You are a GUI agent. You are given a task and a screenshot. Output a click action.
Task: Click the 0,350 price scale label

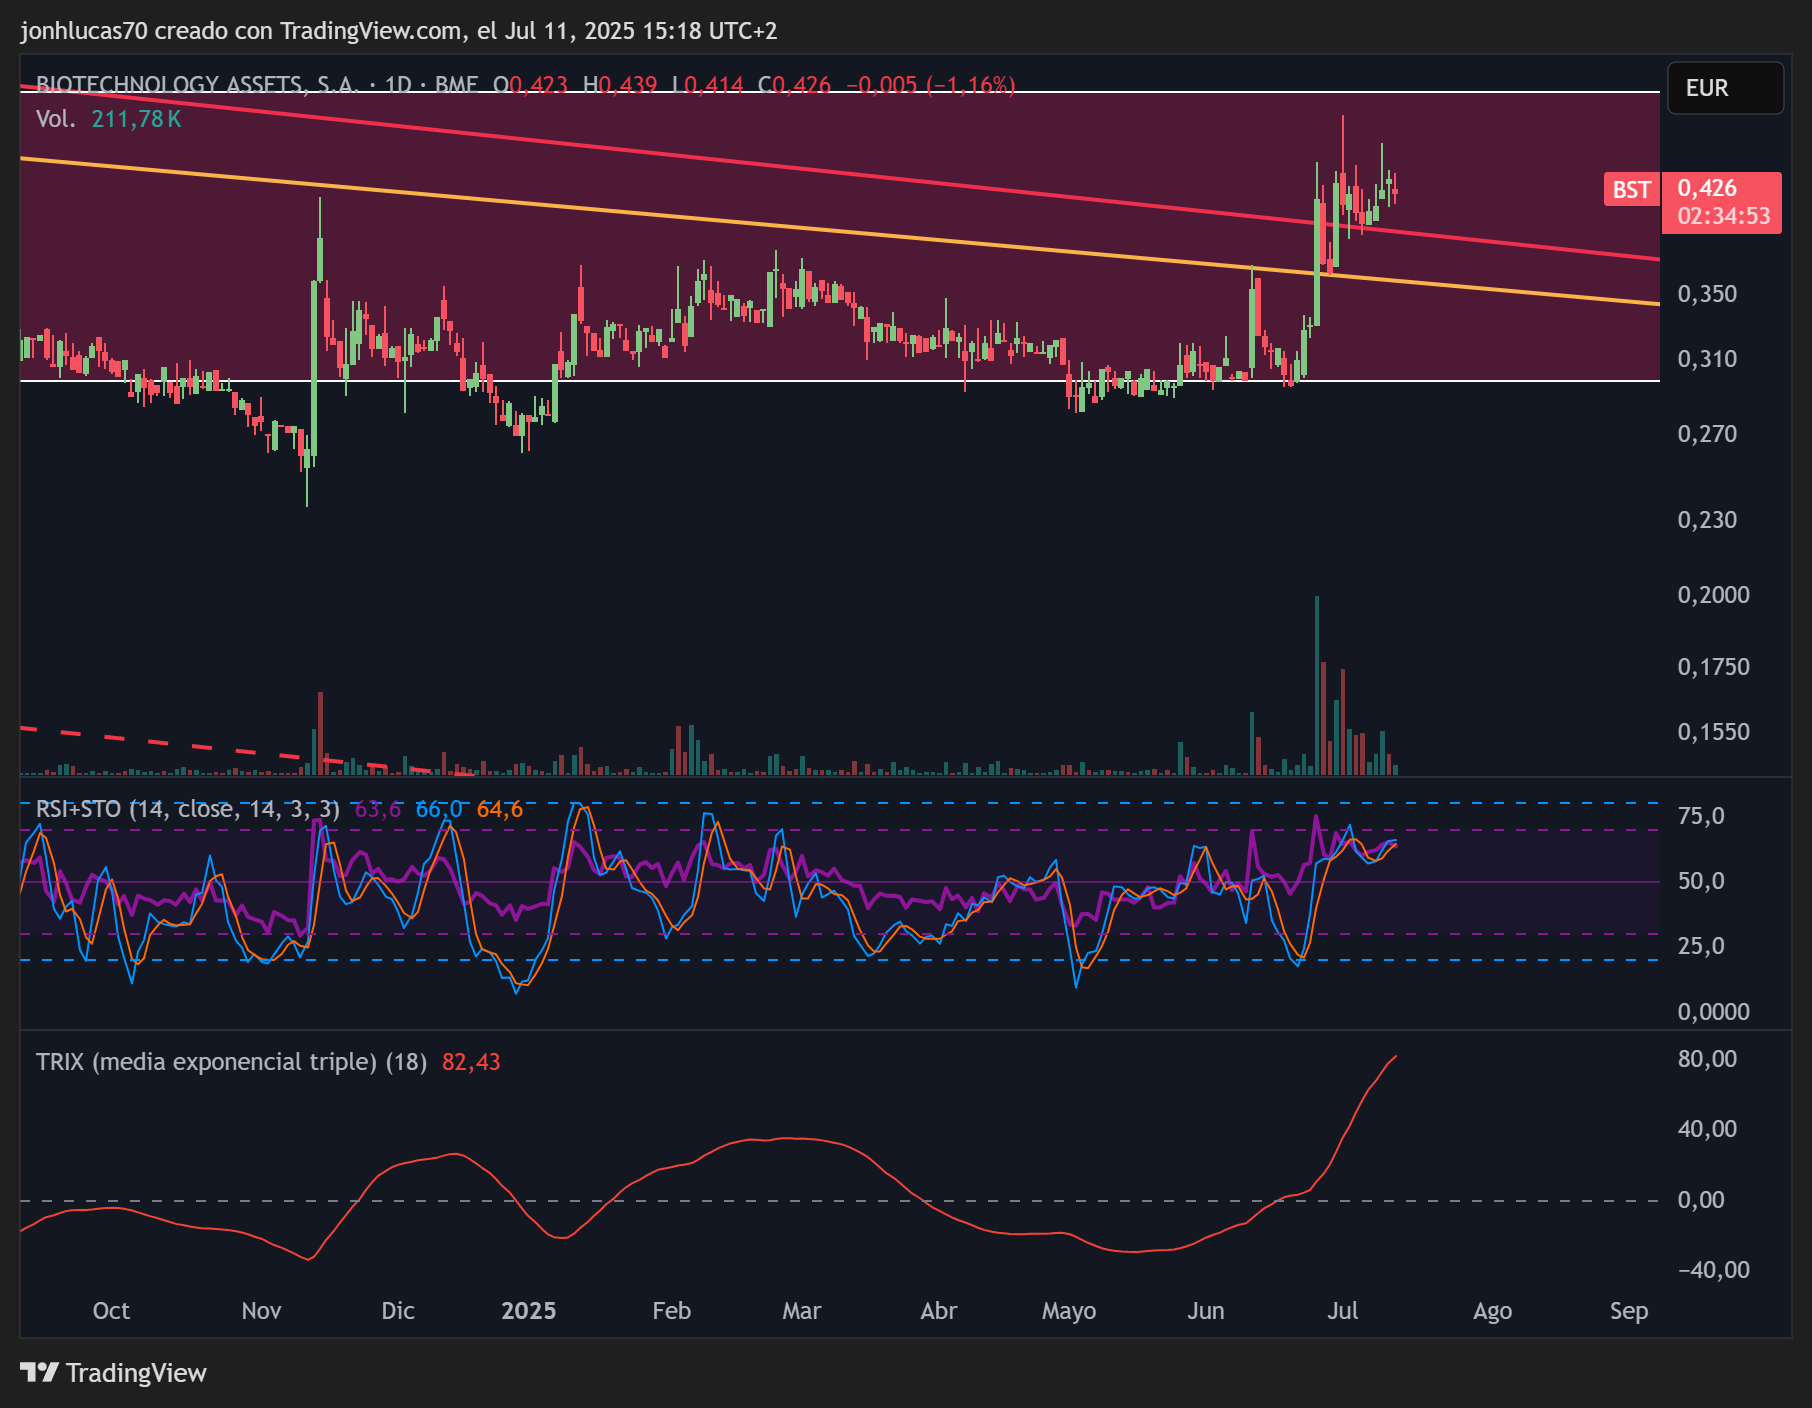1707,294
